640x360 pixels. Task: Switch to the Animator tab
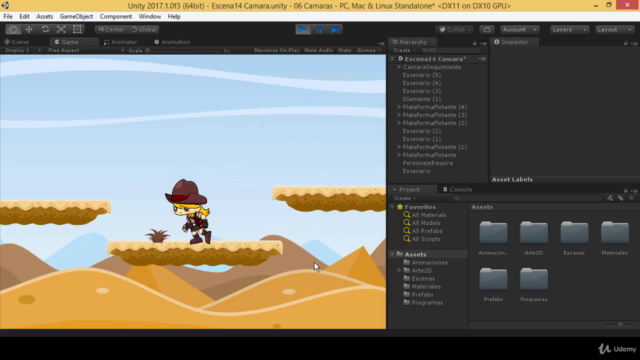[x=121, y=42]
